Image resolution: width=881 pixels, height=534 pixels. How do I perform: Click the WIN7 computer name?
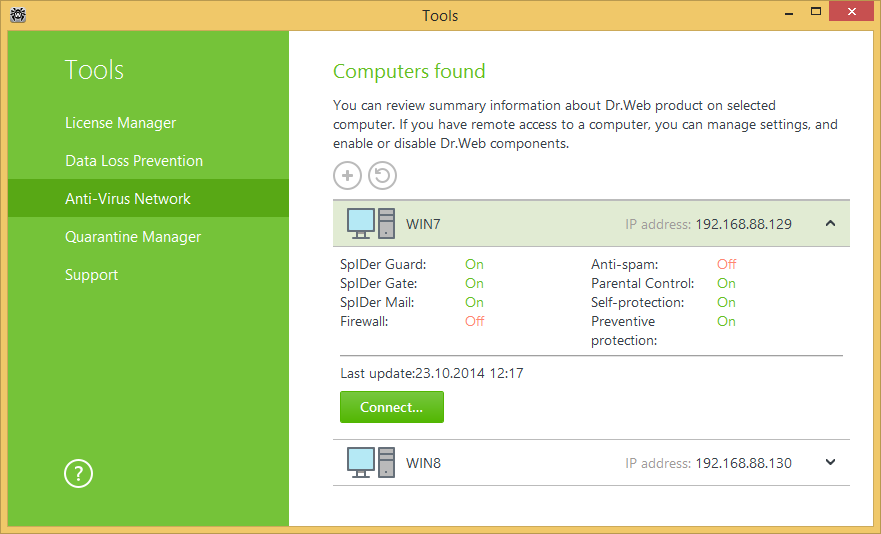tap(423, 224)
